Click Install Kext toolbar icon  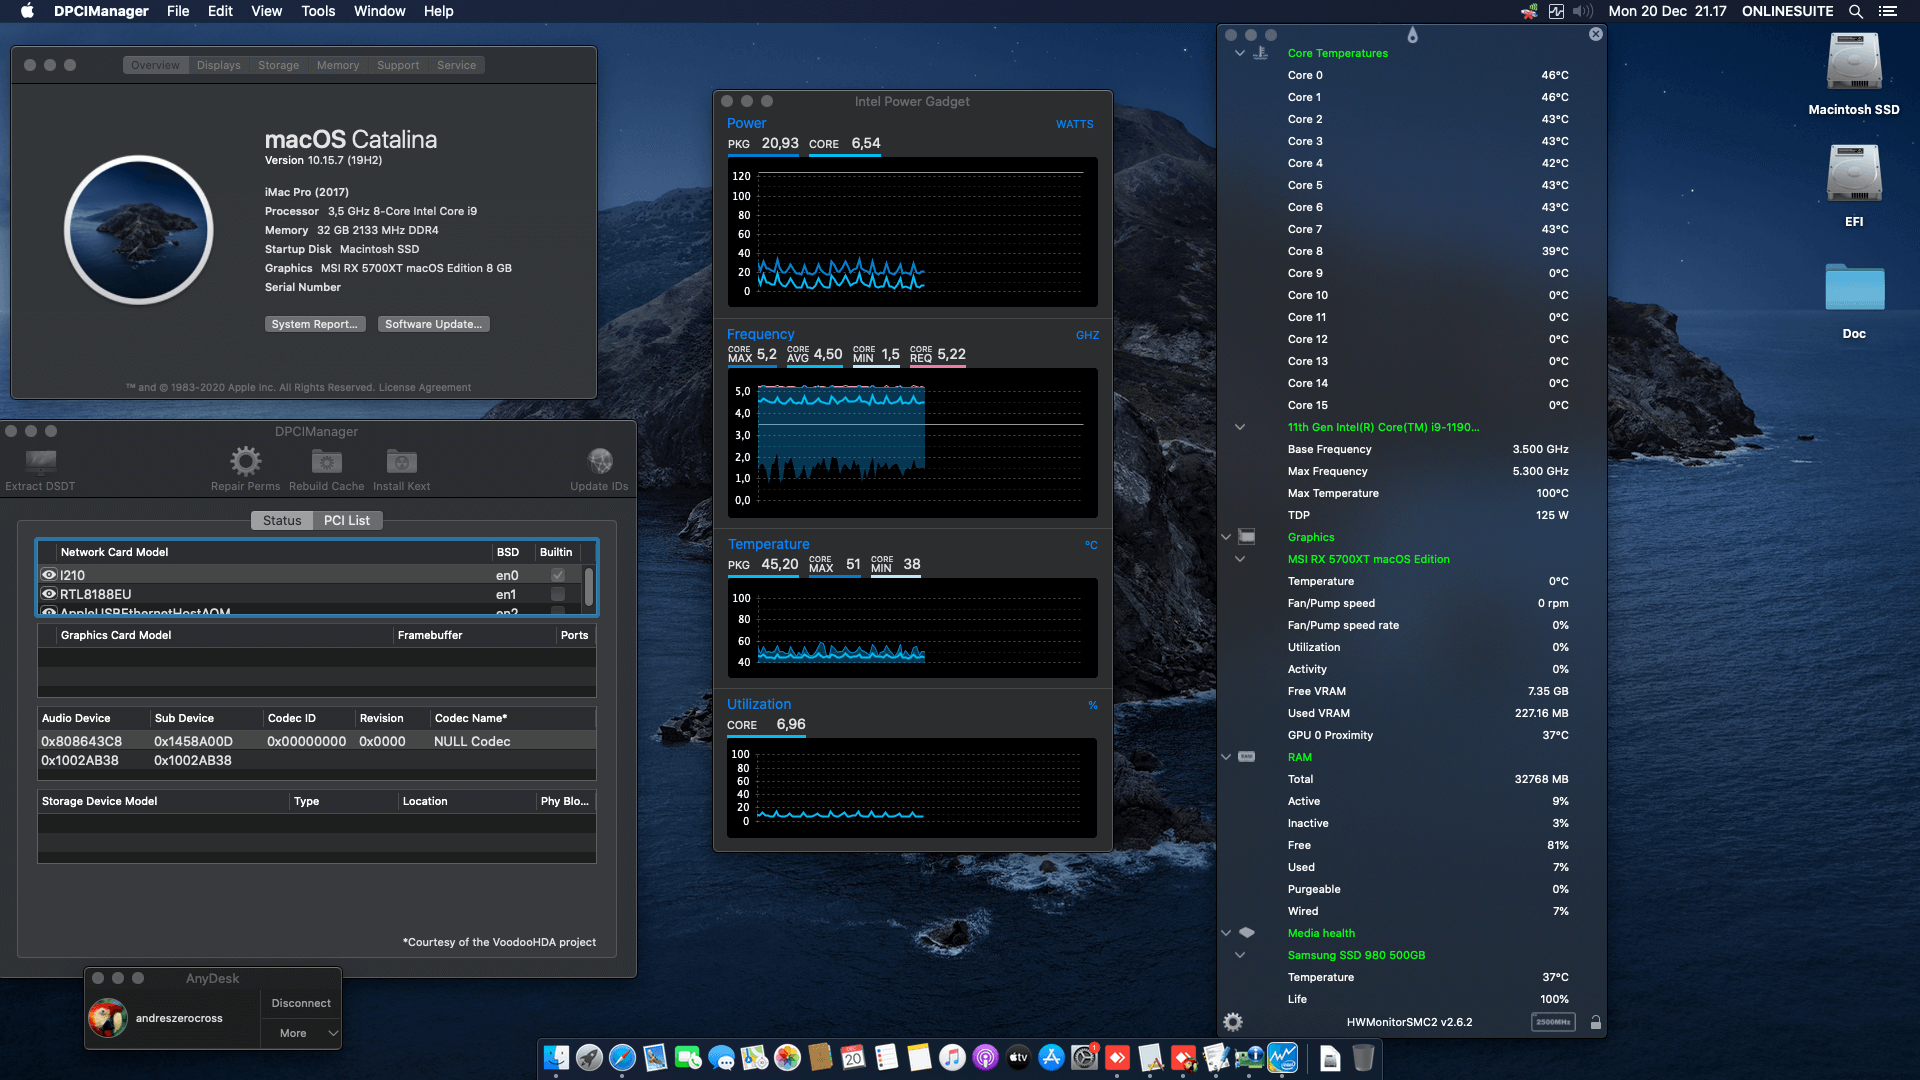(401, 461)
